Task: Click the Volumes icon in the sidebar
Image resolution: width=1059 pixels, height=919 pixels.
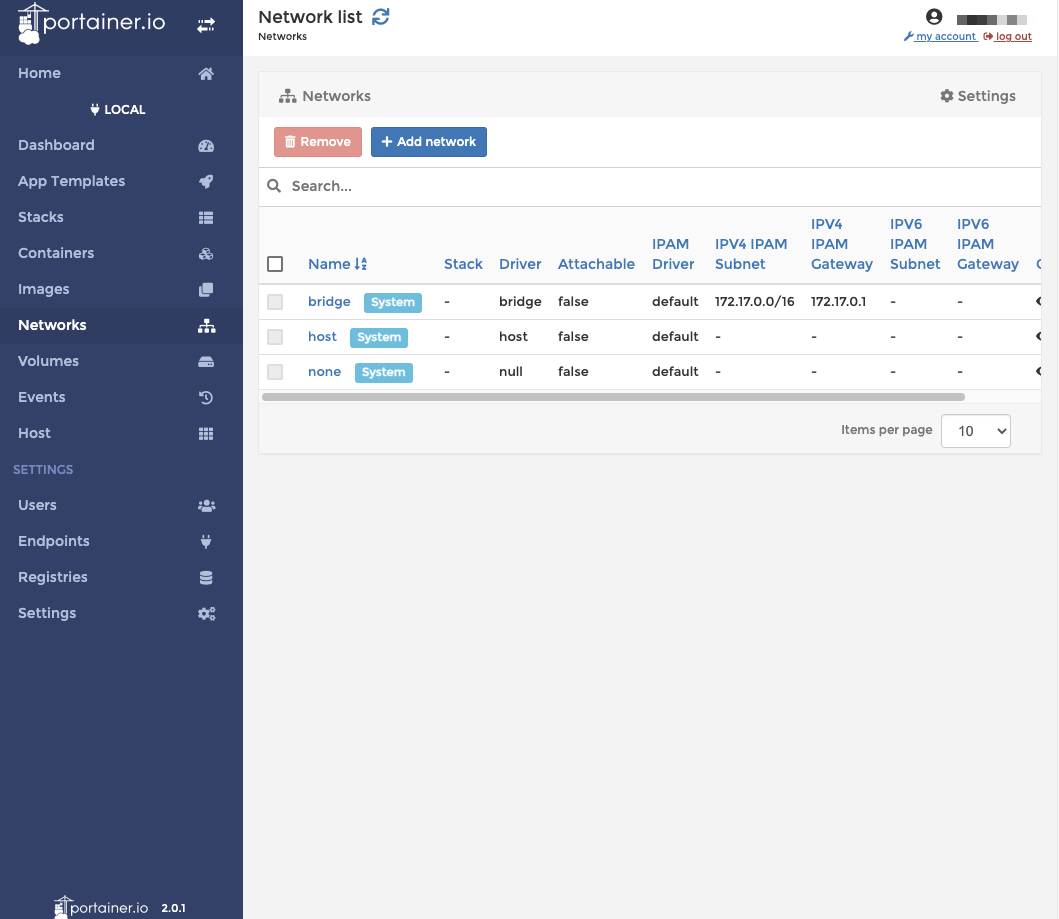Action: pyautogui.click(x=206, y=361)
